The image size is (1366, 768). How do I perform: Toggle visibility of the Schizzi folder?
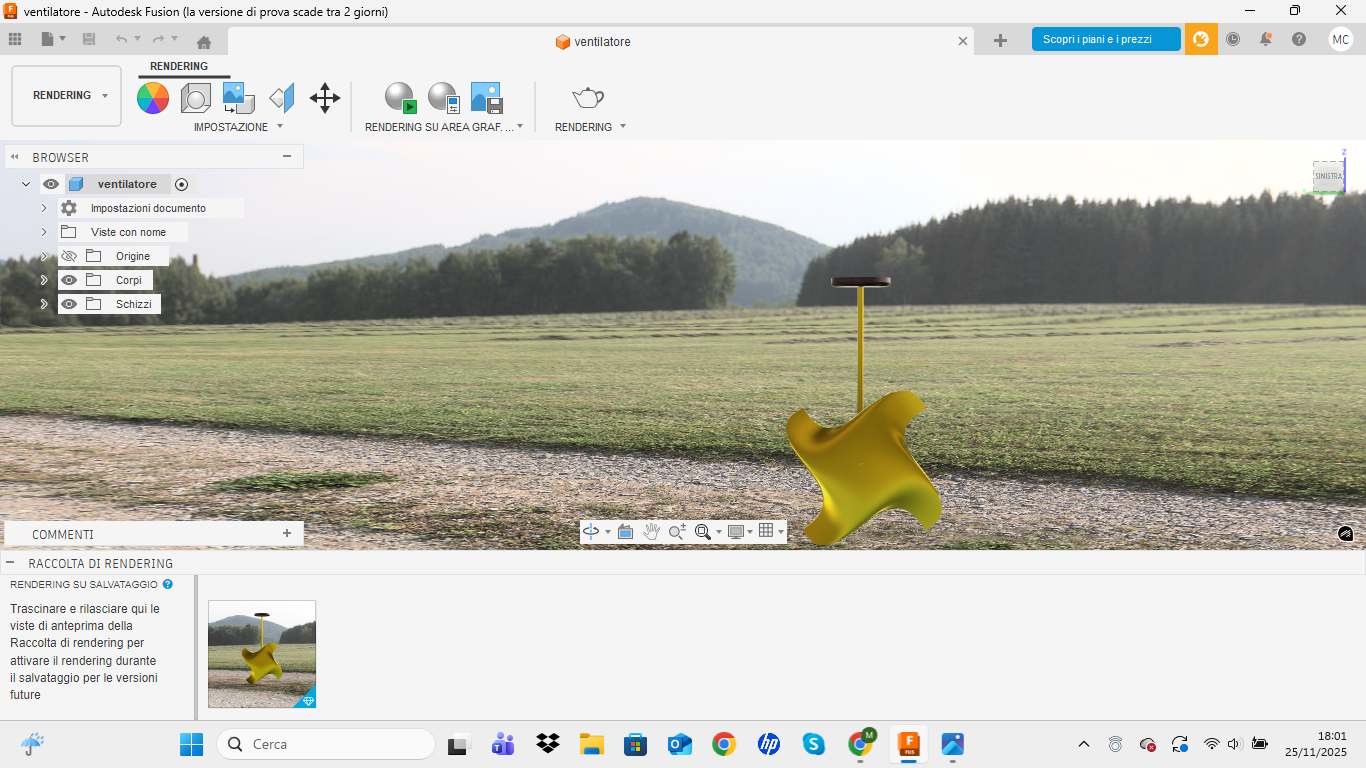[x=69, y=304]
